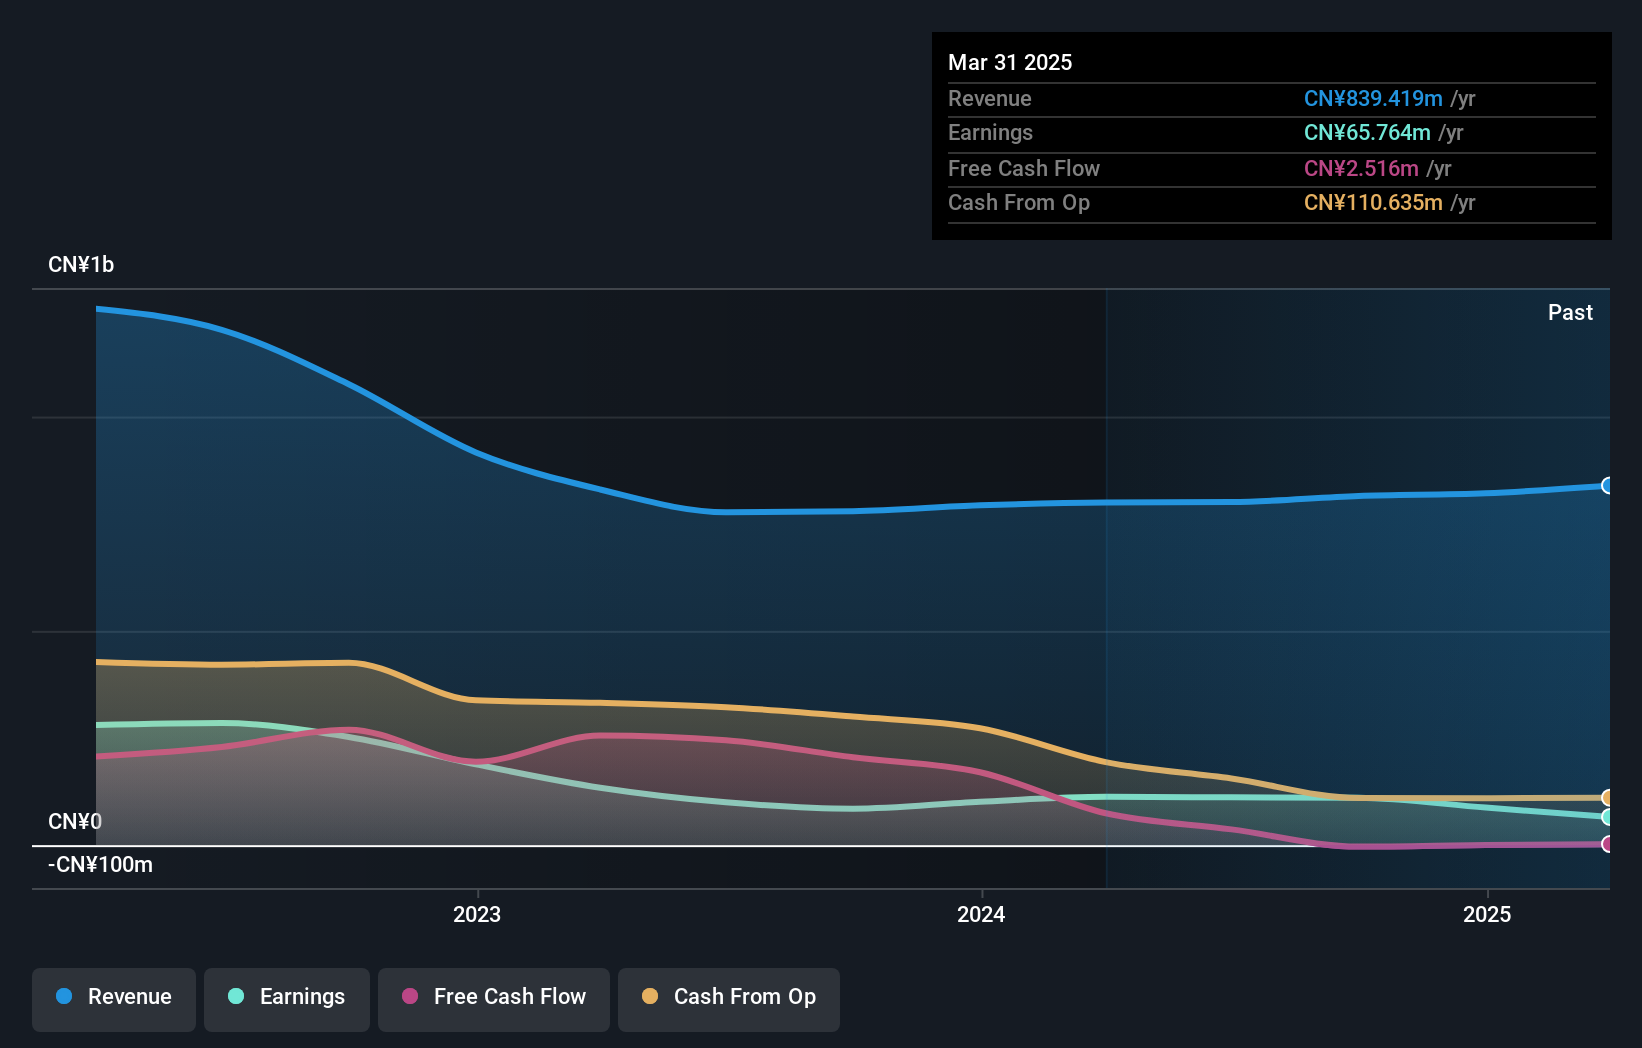
Task: Click Earnings row label in tooltip
Action: coord(990,132)
